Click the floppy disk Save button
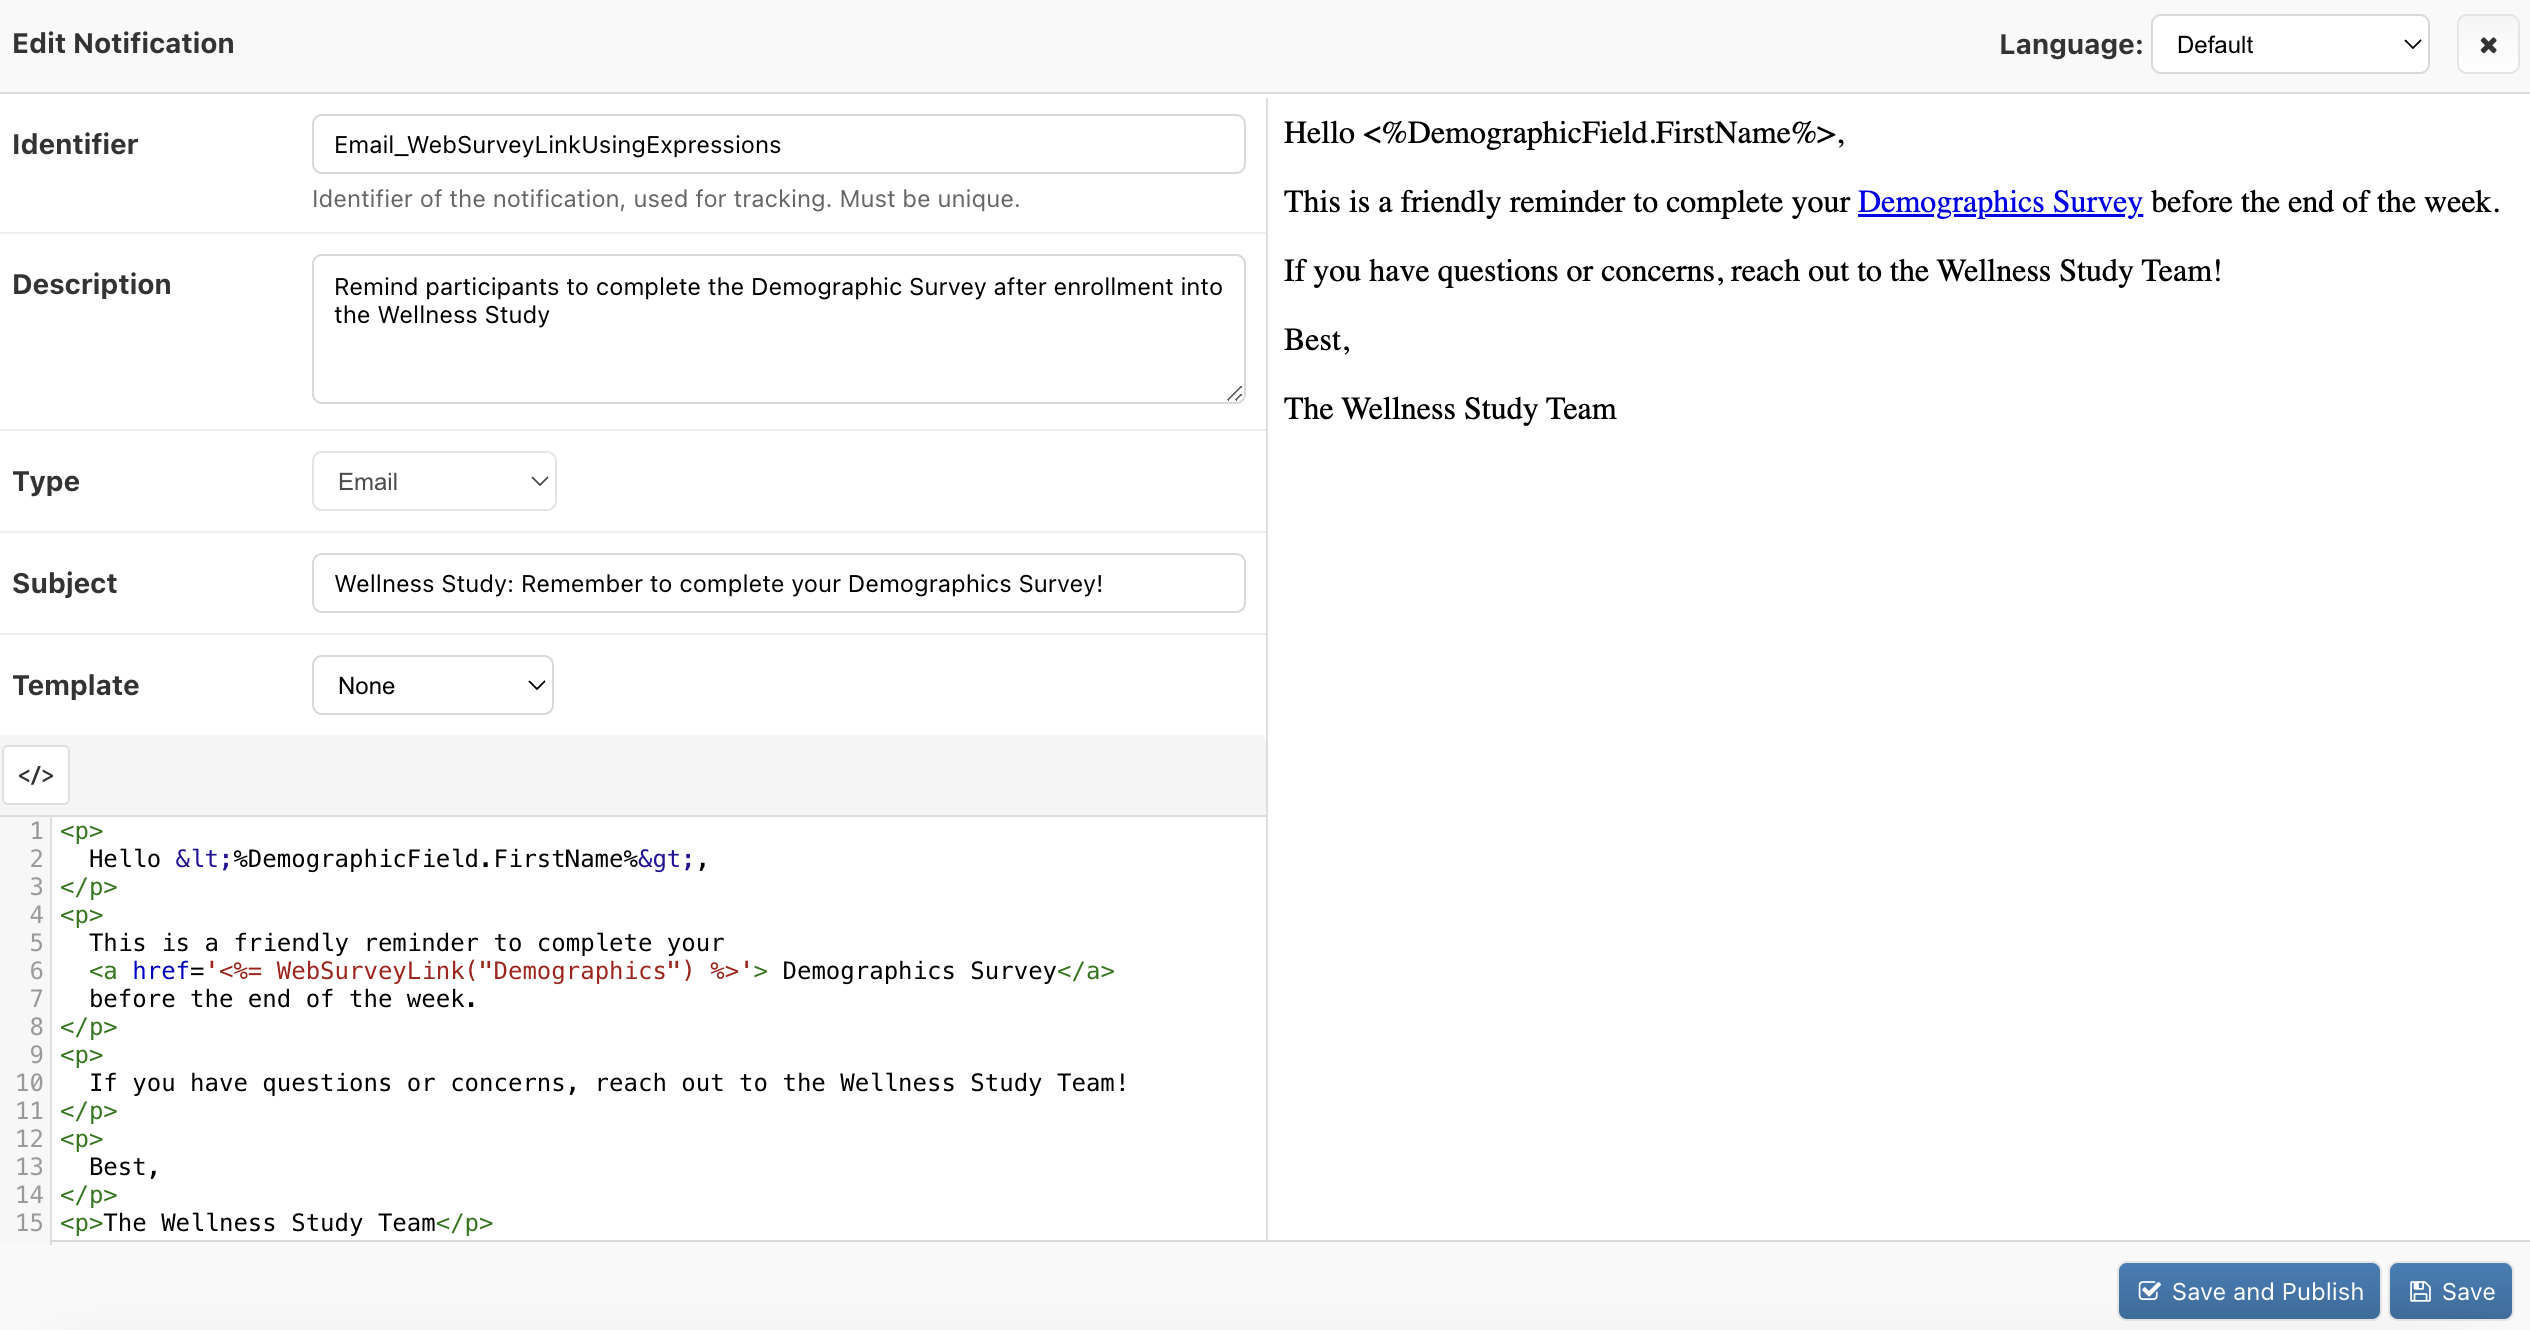Viewport: 2530px width, 1330px height. (2451, 1291)
